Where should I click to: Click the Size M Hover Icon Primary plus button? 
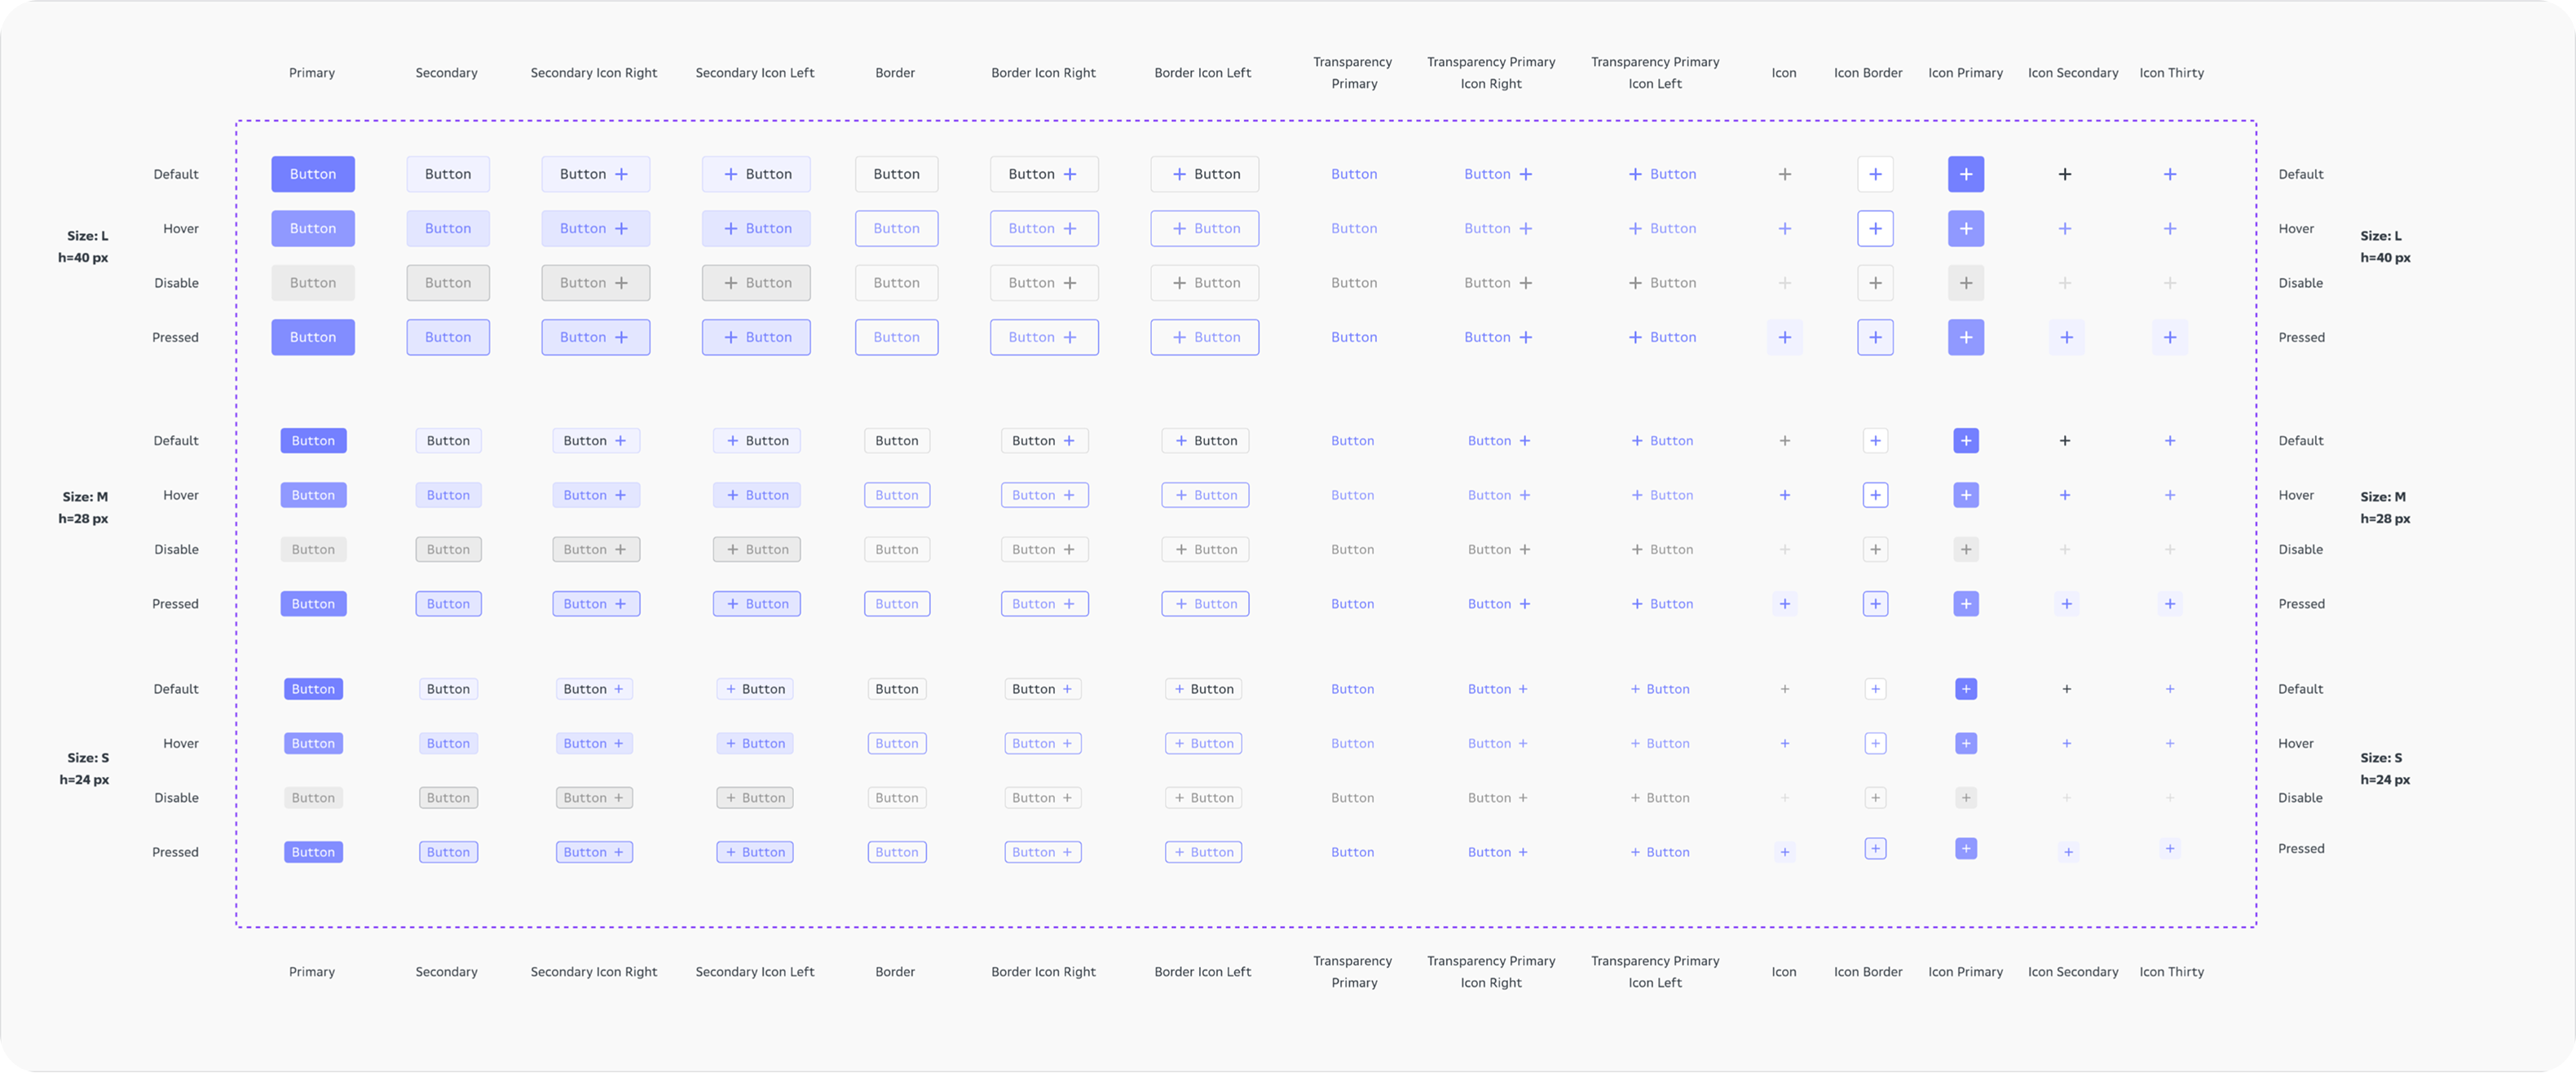click(1965, 495)
